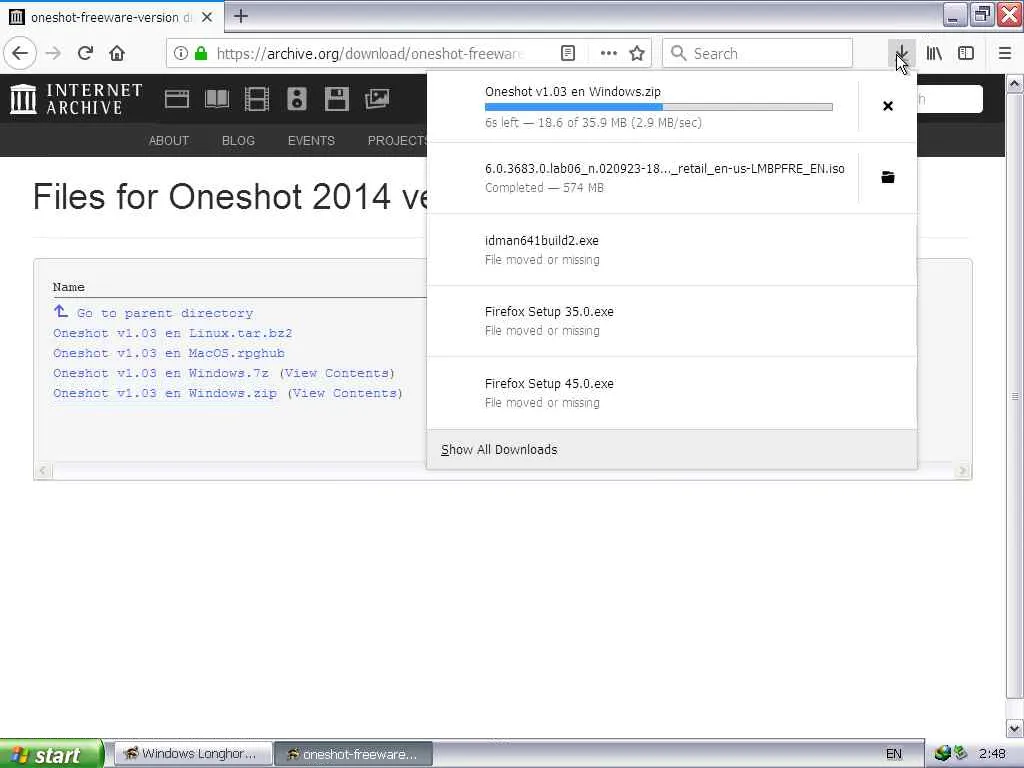The image size is (1024, 768).
Task: Go to PROJECTS in archive navigation
Action: (397, 141)
